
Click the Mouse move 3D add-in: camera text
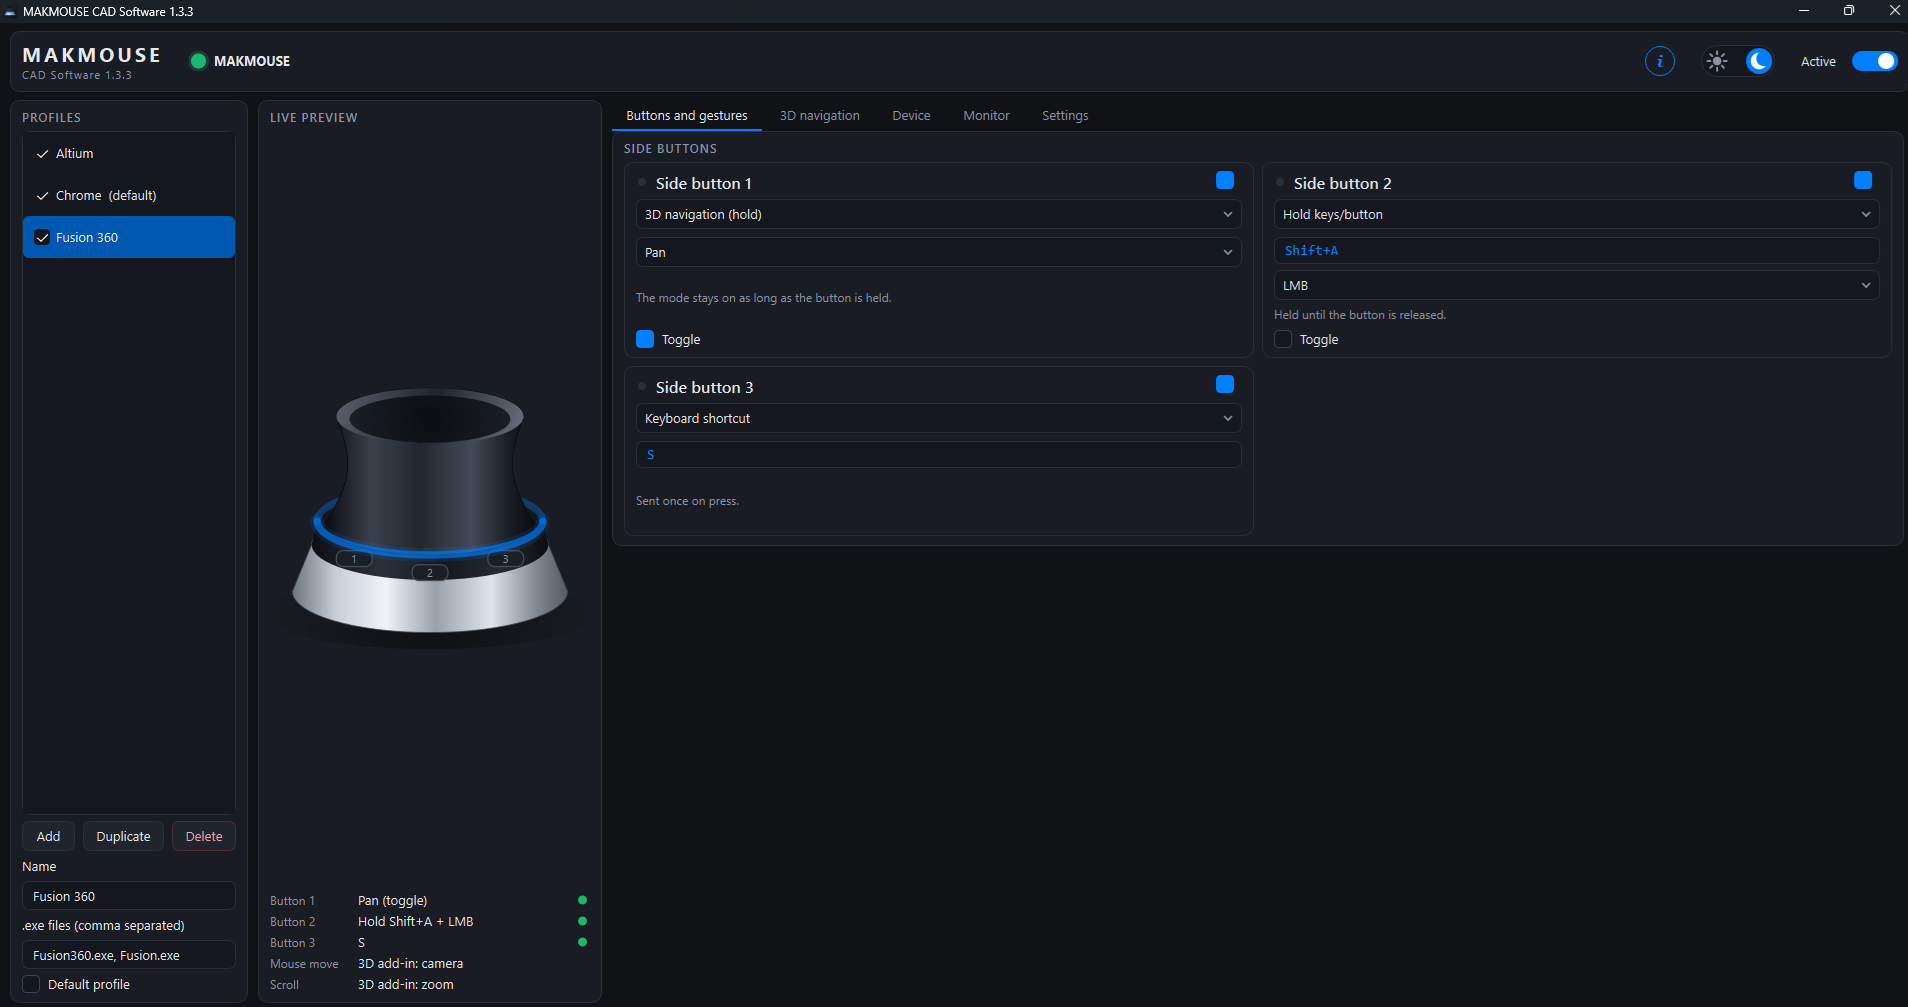point(410,963)
